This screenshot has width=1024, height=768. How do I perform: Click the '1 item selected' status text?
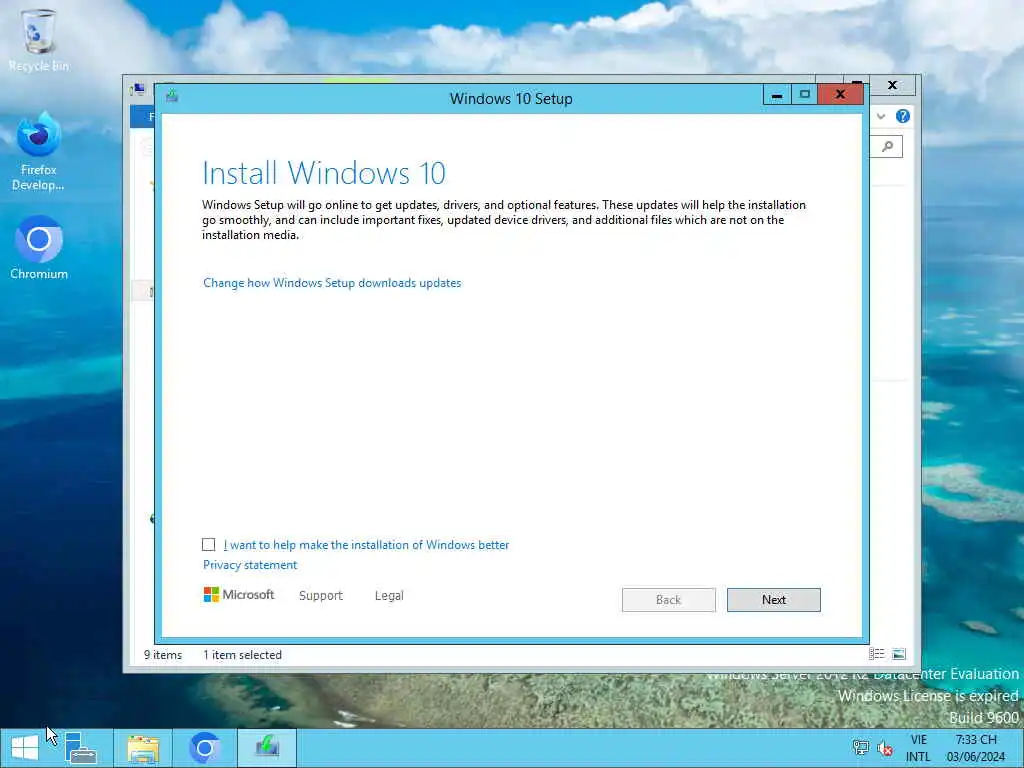coord(242,654)
